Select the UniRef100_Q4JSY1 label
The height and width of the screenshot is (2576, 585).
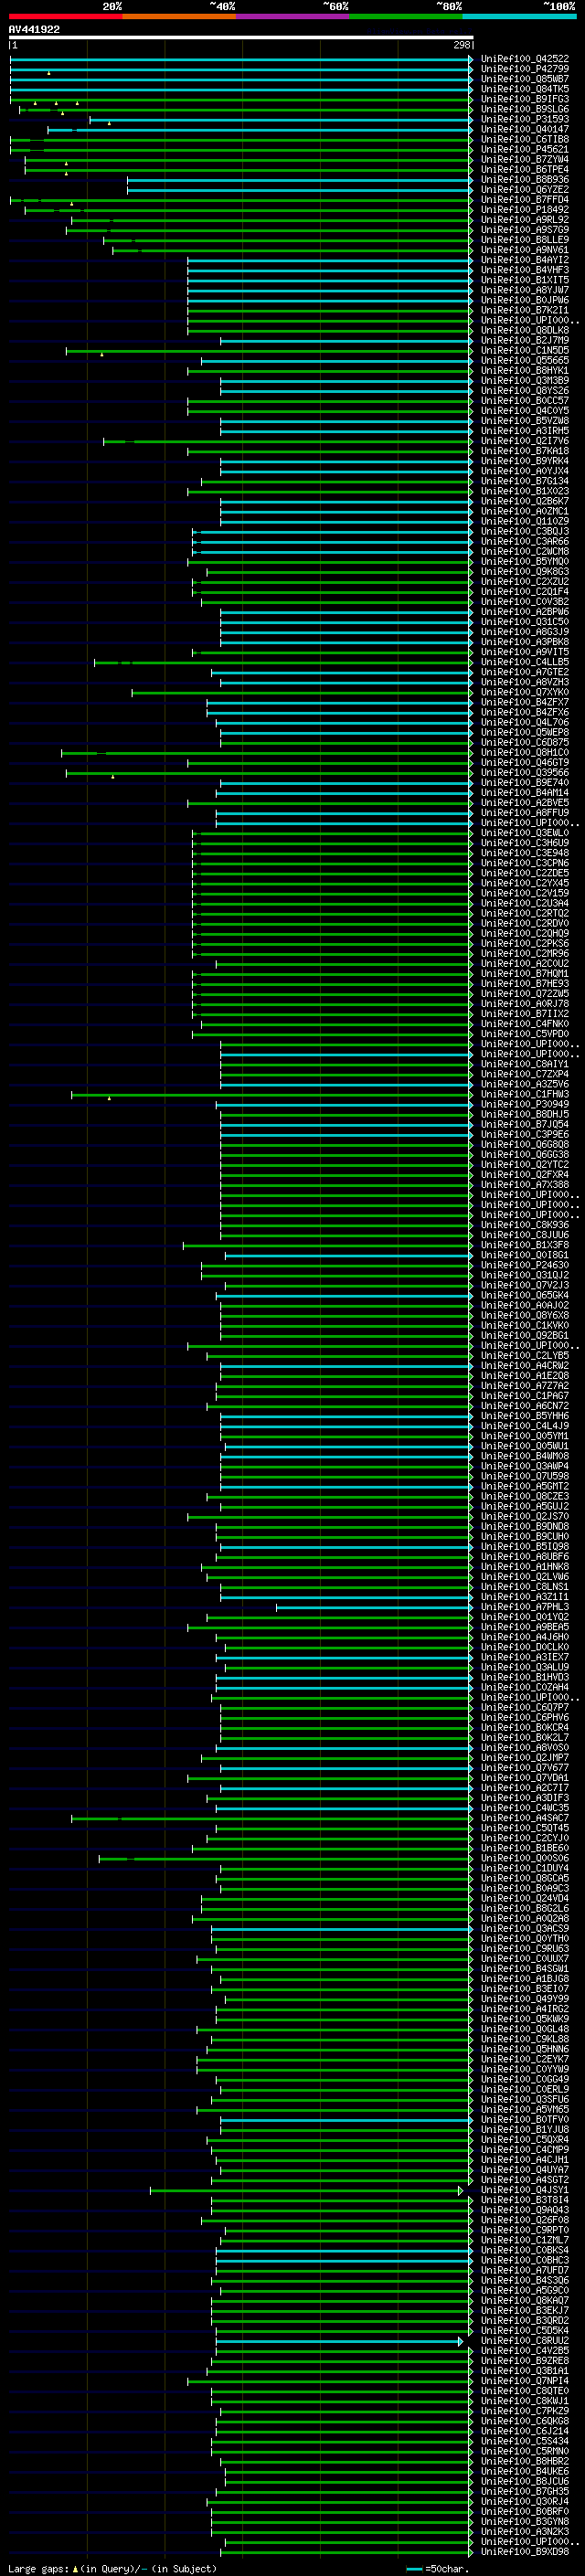click(x=524, y=2190)
